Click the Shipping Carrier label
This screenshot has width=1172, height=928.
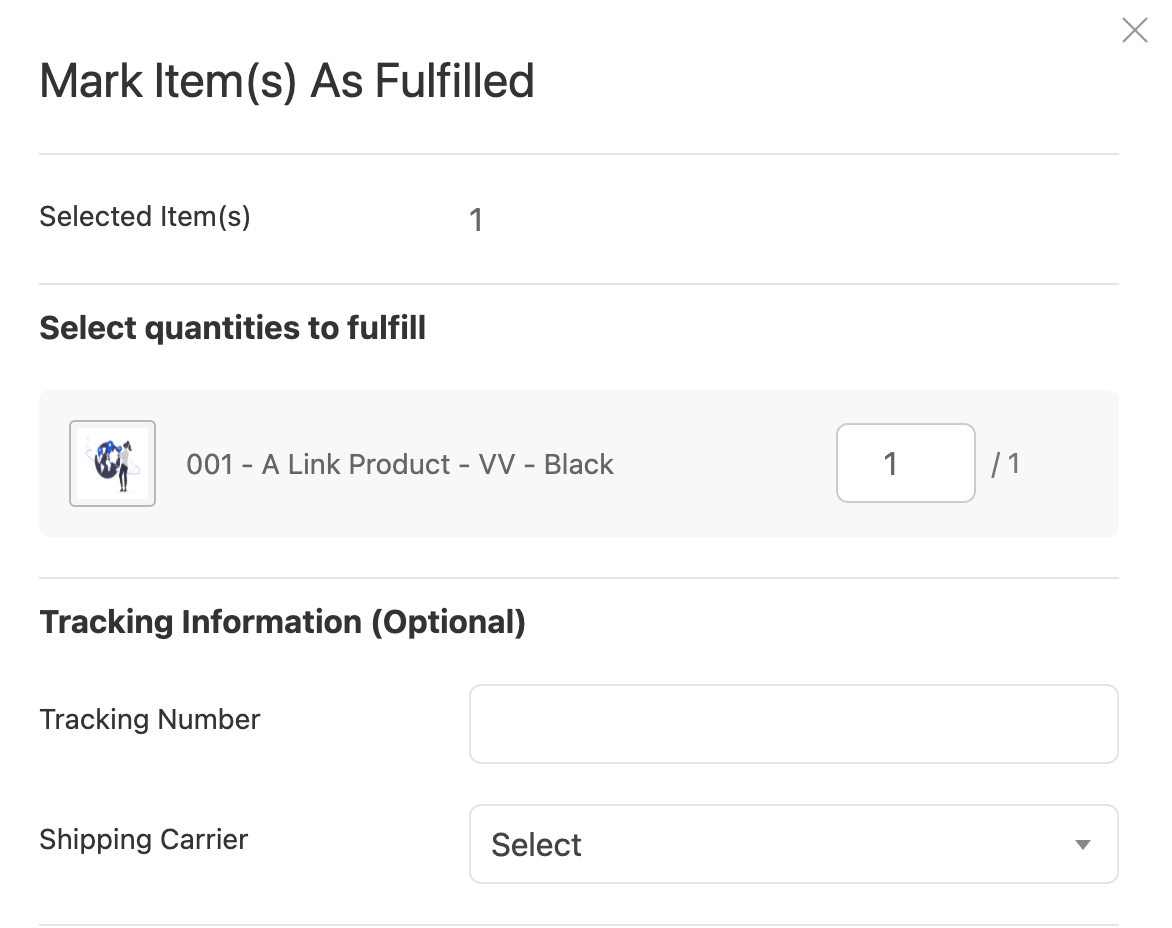pyautogui.click(x=143, y=839)
